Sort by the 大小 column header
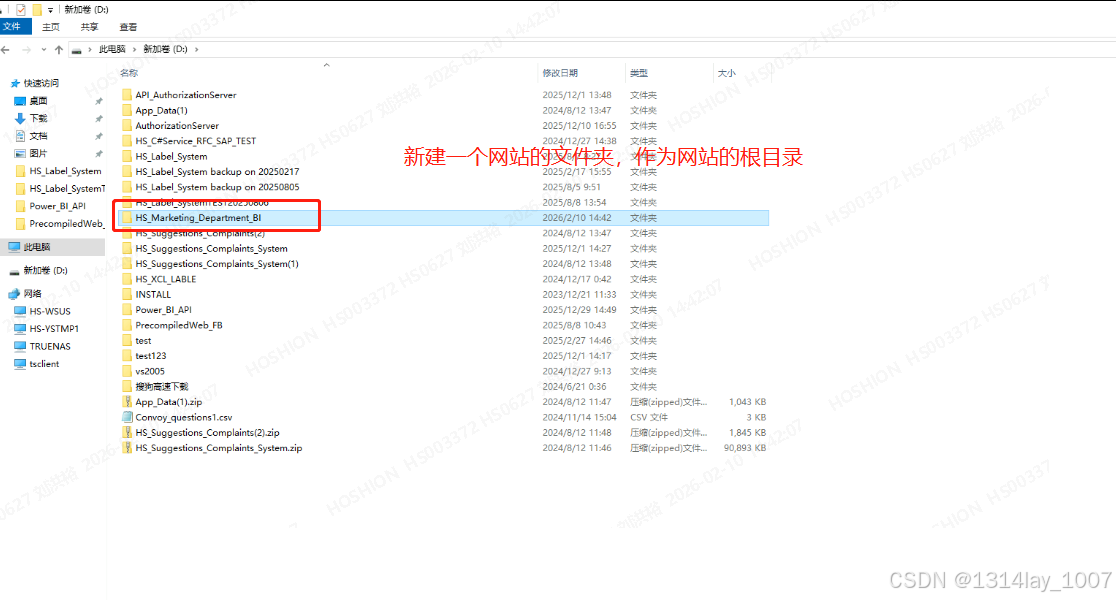Viewport: 1116px width, 600px height. click(x=727, y=73)
